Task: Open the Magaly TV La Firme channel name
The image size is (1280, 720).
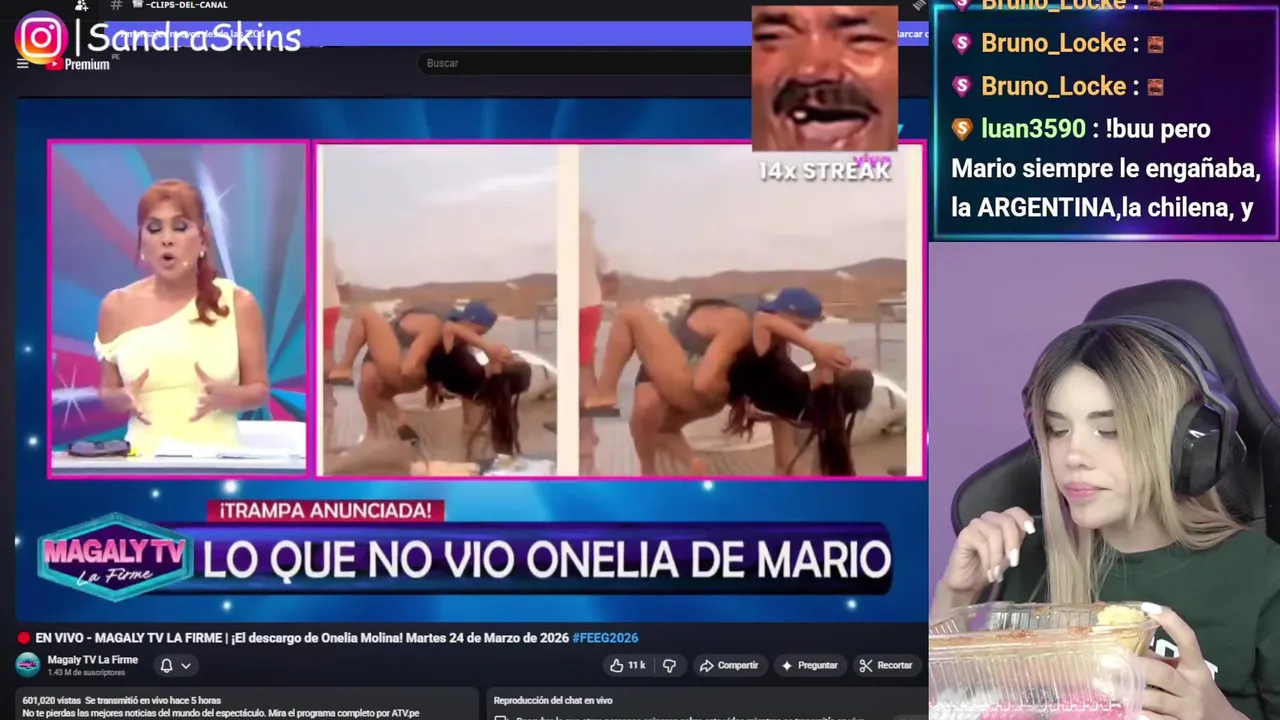Action: click(93, 660)
